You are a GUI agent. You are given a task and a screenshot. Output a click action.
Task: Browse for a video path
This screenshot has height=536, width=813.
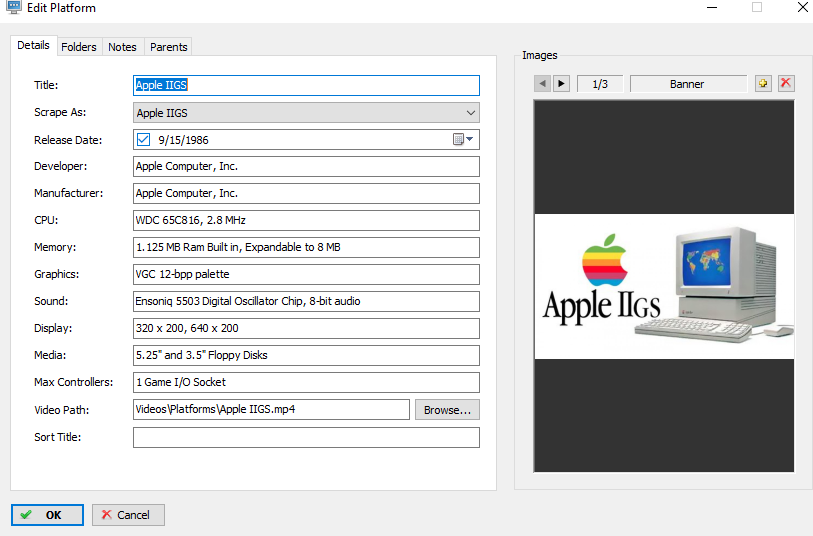click(x=447, y=410)
